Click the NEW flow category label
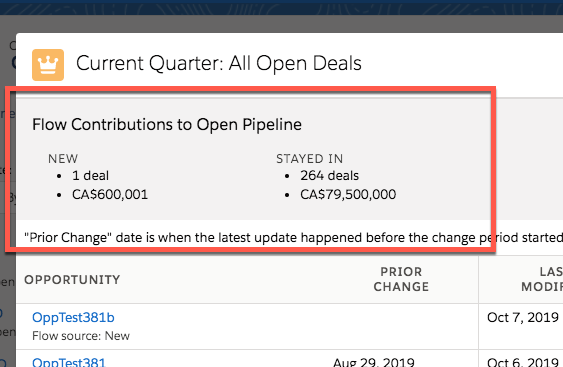 pos(63,158)
